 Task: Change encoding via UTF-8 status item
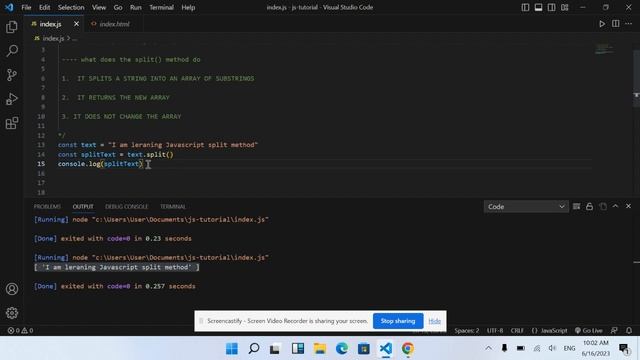click(x=495, y=331)
